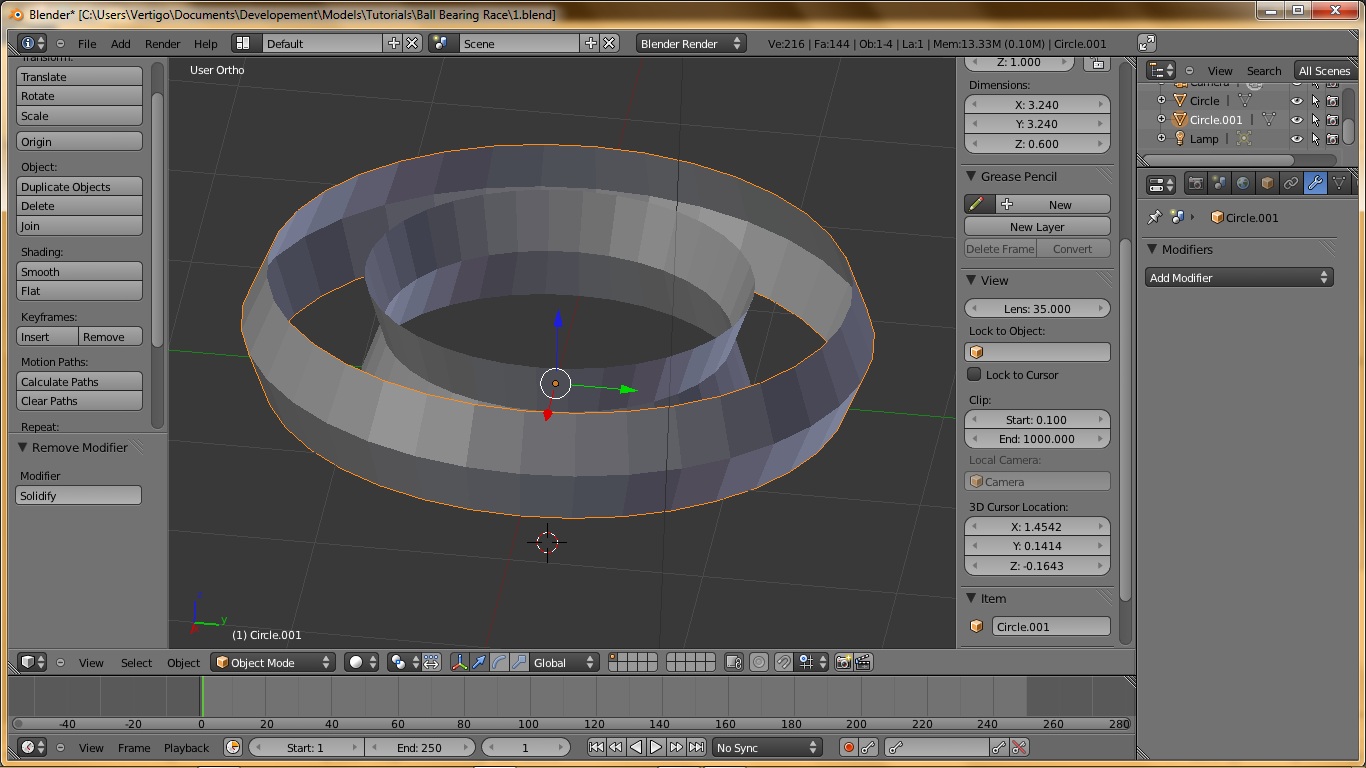Toggle renderability camera for Lamp
This screenshot has width=1366, height=768.
tap(1332, 139)
